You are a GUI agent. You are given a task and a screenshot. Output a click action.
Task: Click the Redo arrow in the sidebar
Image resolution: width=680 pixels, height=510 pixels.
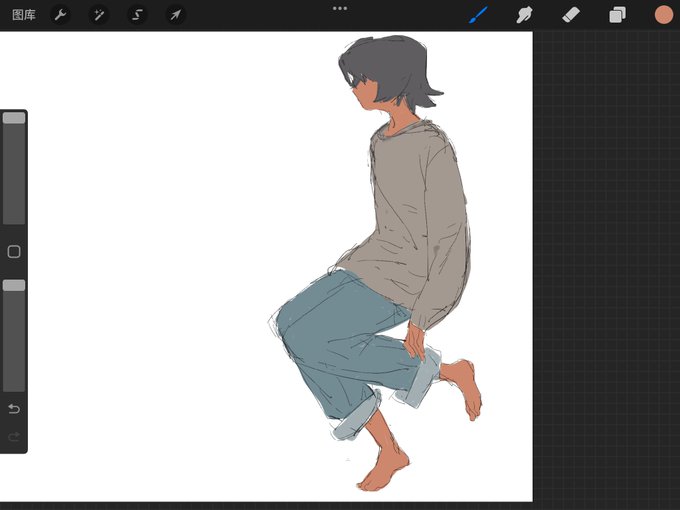(x=14, y=436)
